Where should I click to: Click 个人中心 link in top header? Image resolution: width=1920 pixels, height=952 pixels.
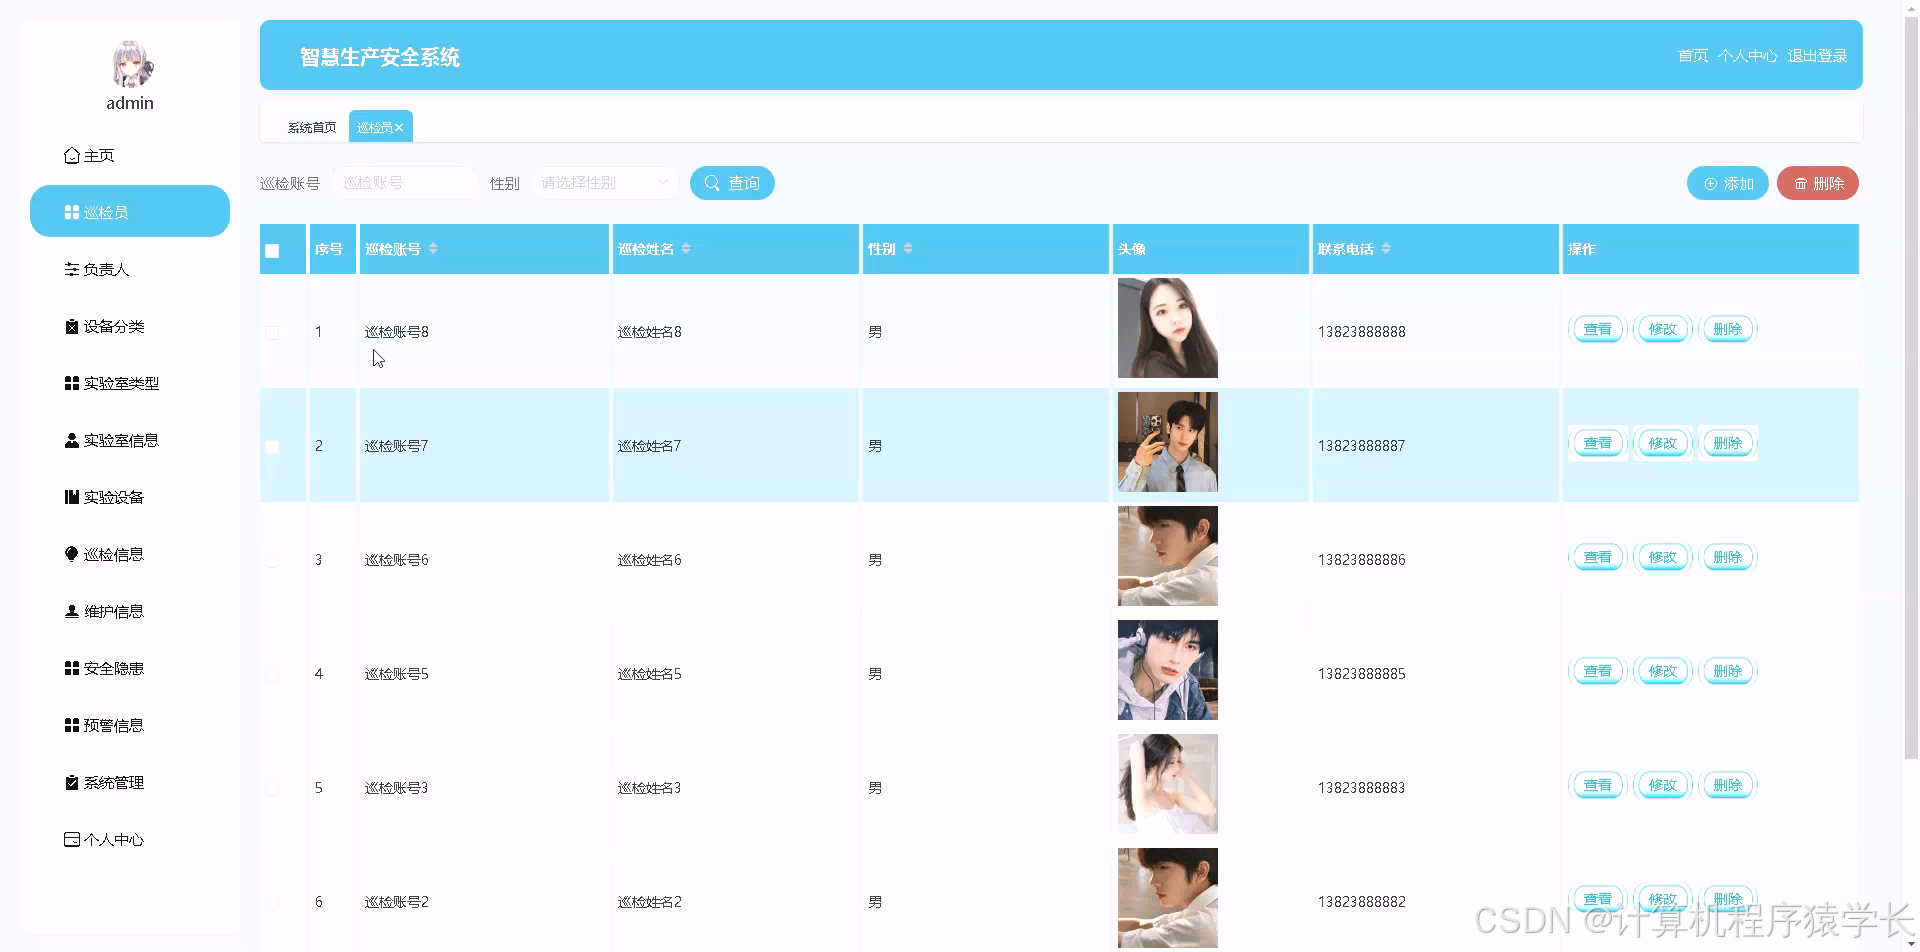coord(1748,56)
